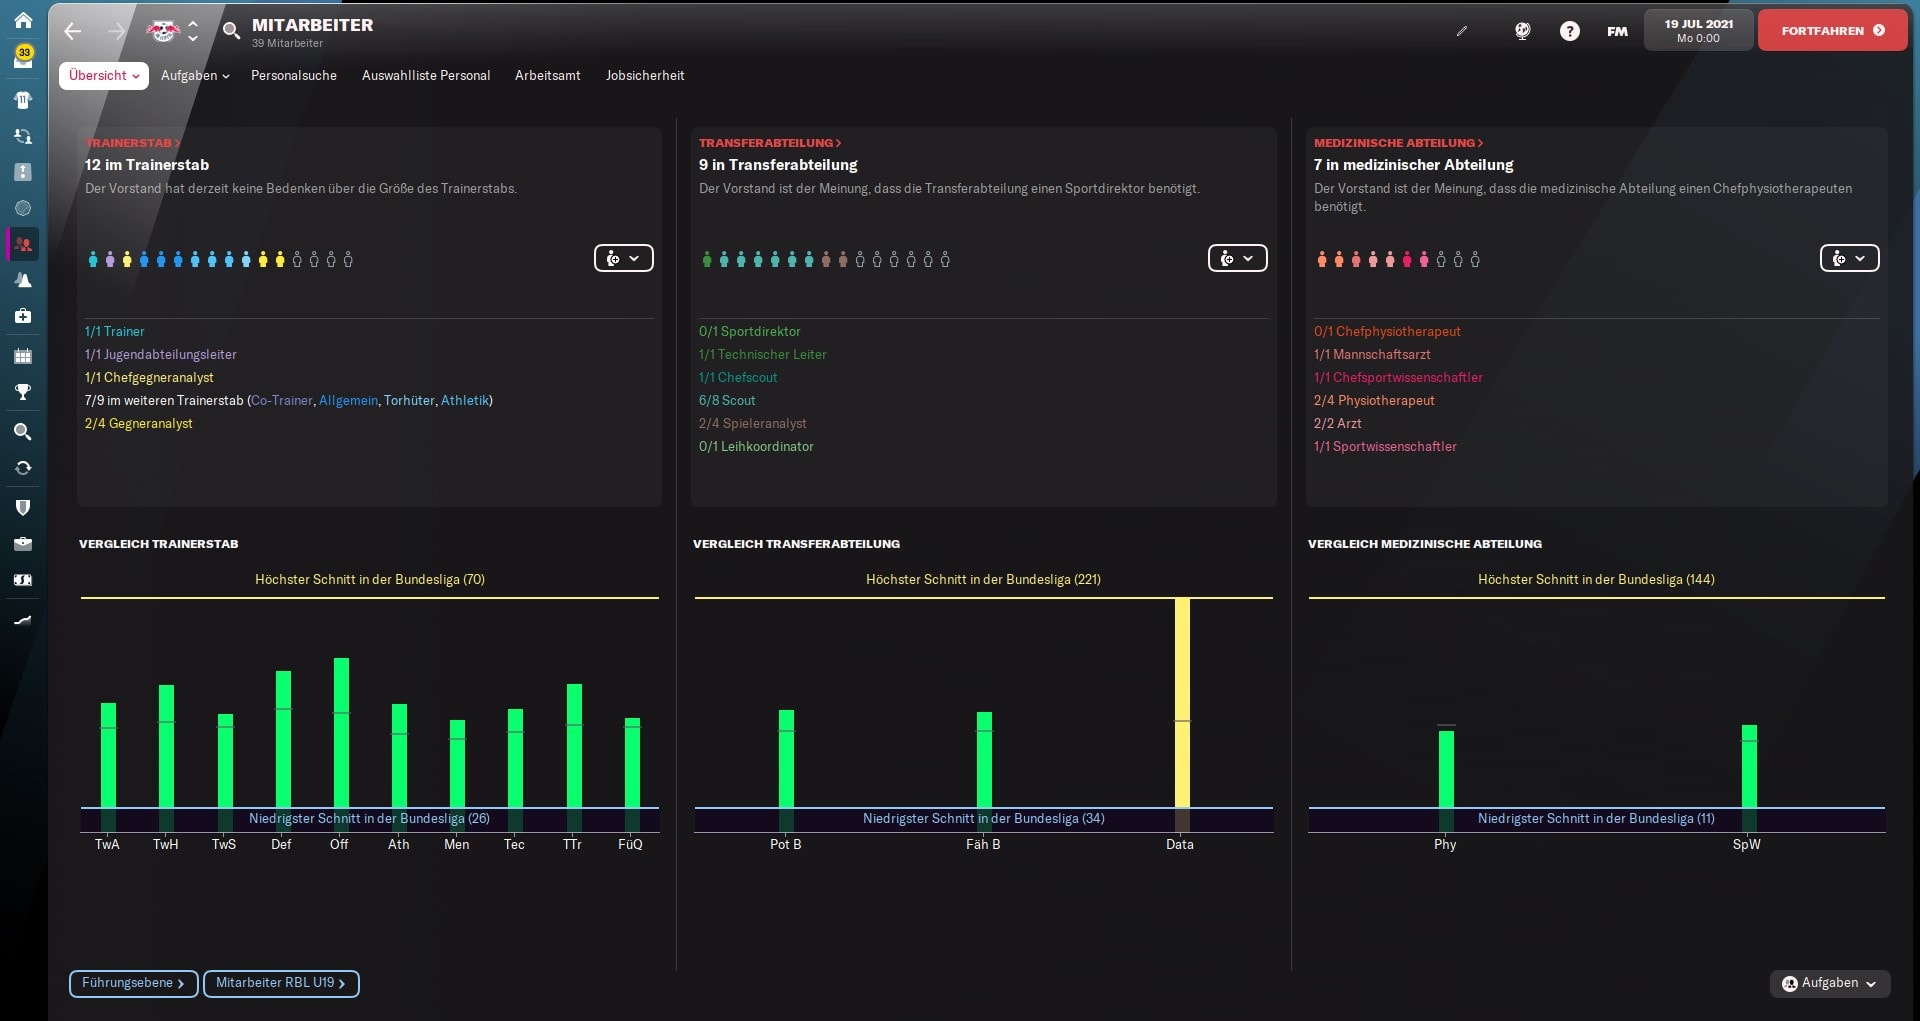Open the Aufgaben dropdown in the tab bar
Viewport: 1920px width, 1021px height.
click(x=195, y=76)
